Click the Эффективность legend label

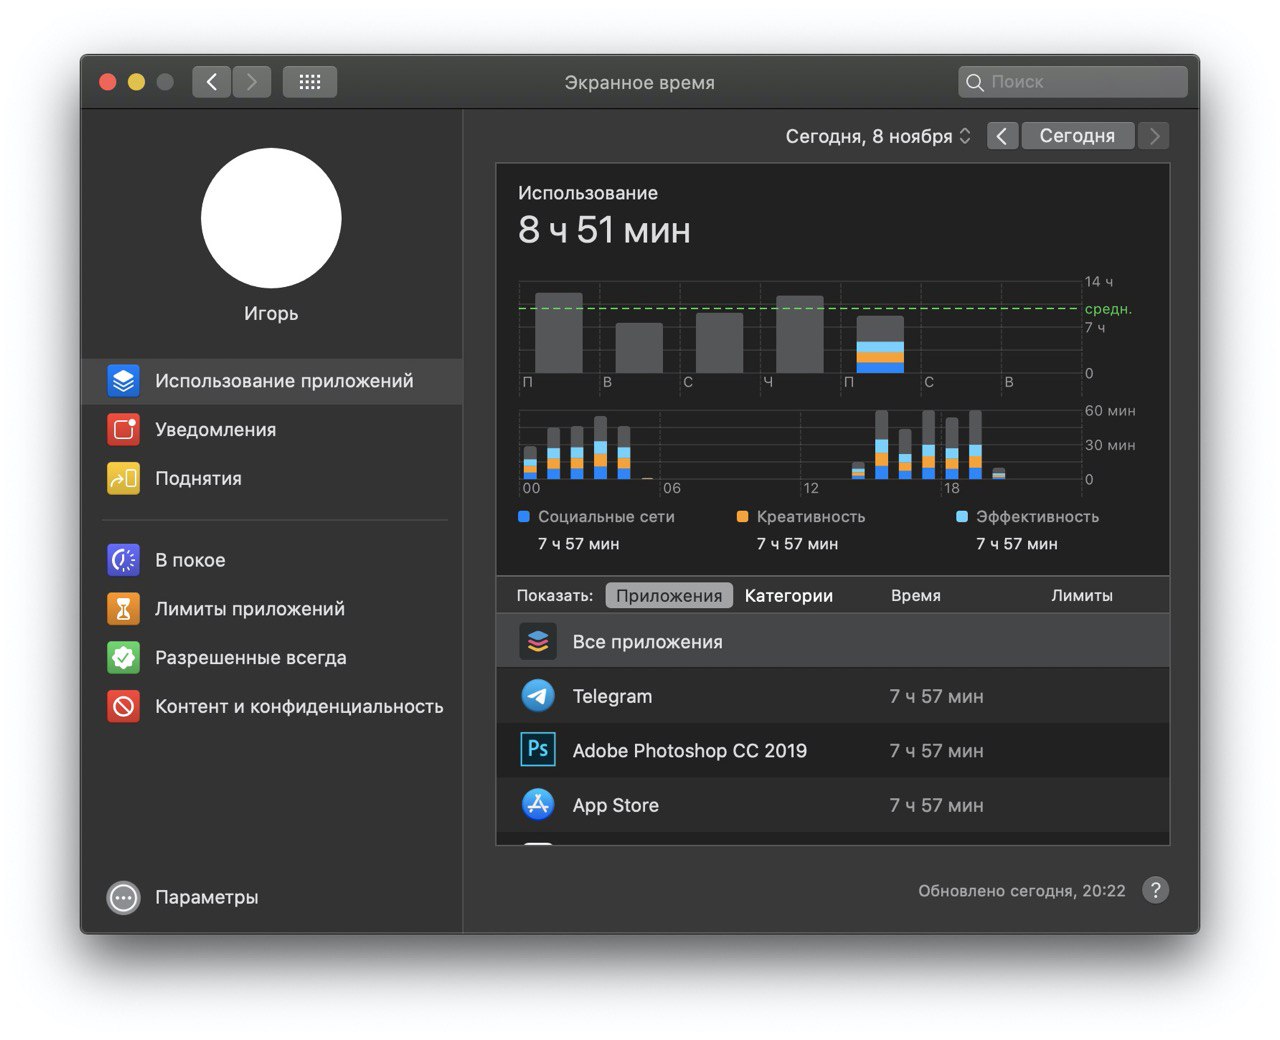coord(1037,517)
